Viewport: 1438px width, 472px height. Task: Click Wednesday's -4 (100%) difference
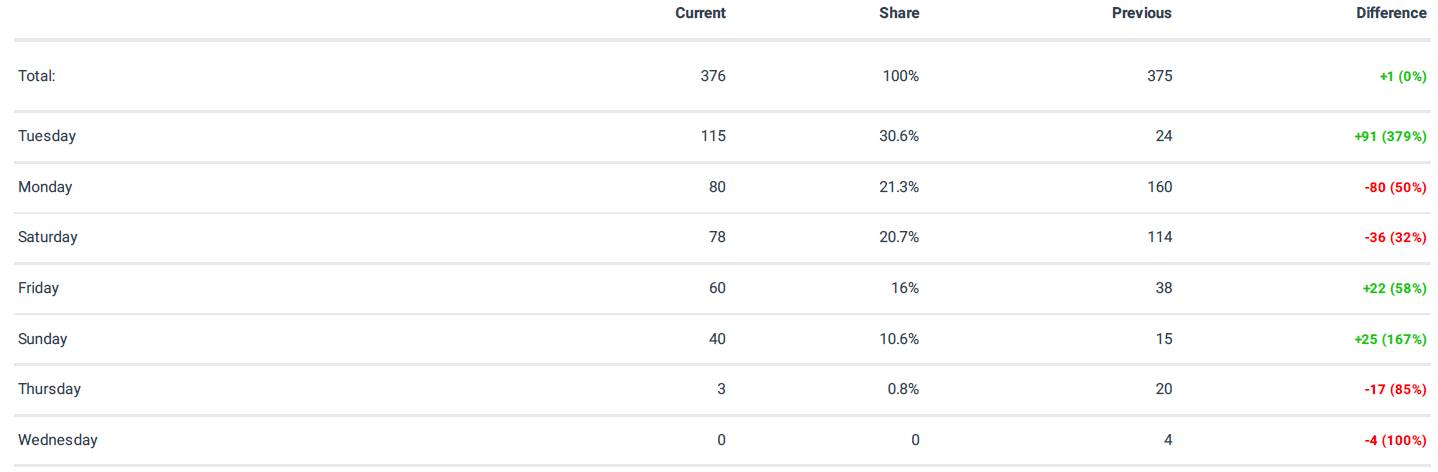pos(1395,440)
